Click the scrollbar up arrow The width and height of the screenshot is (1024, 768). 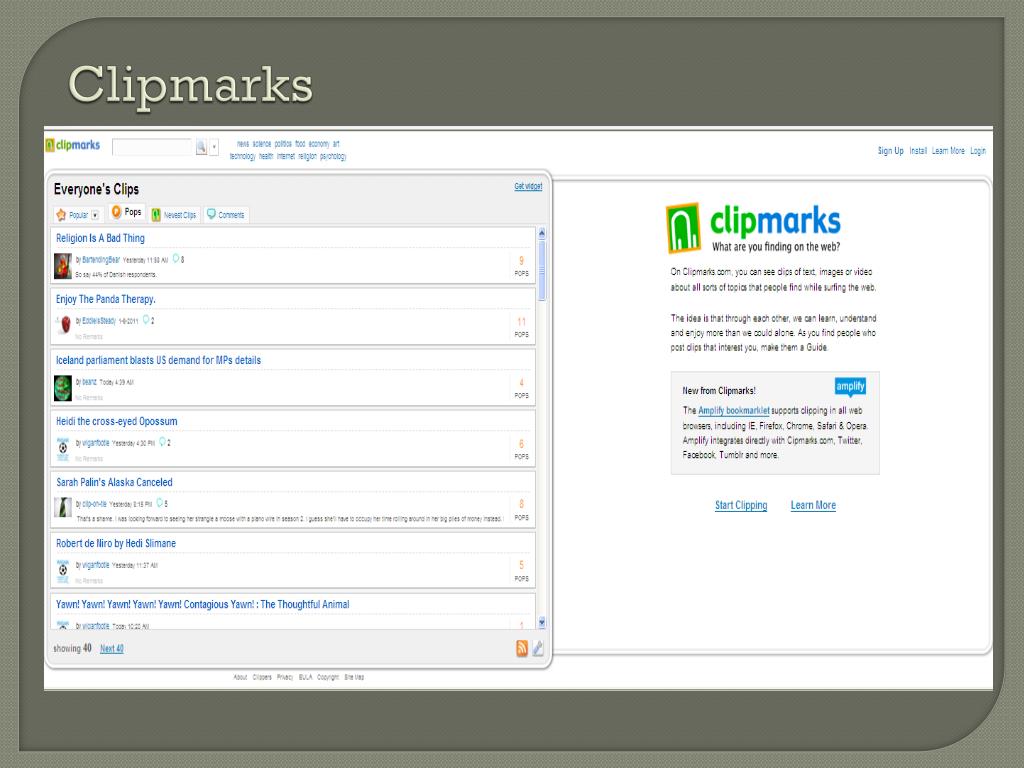pos(541,233)
